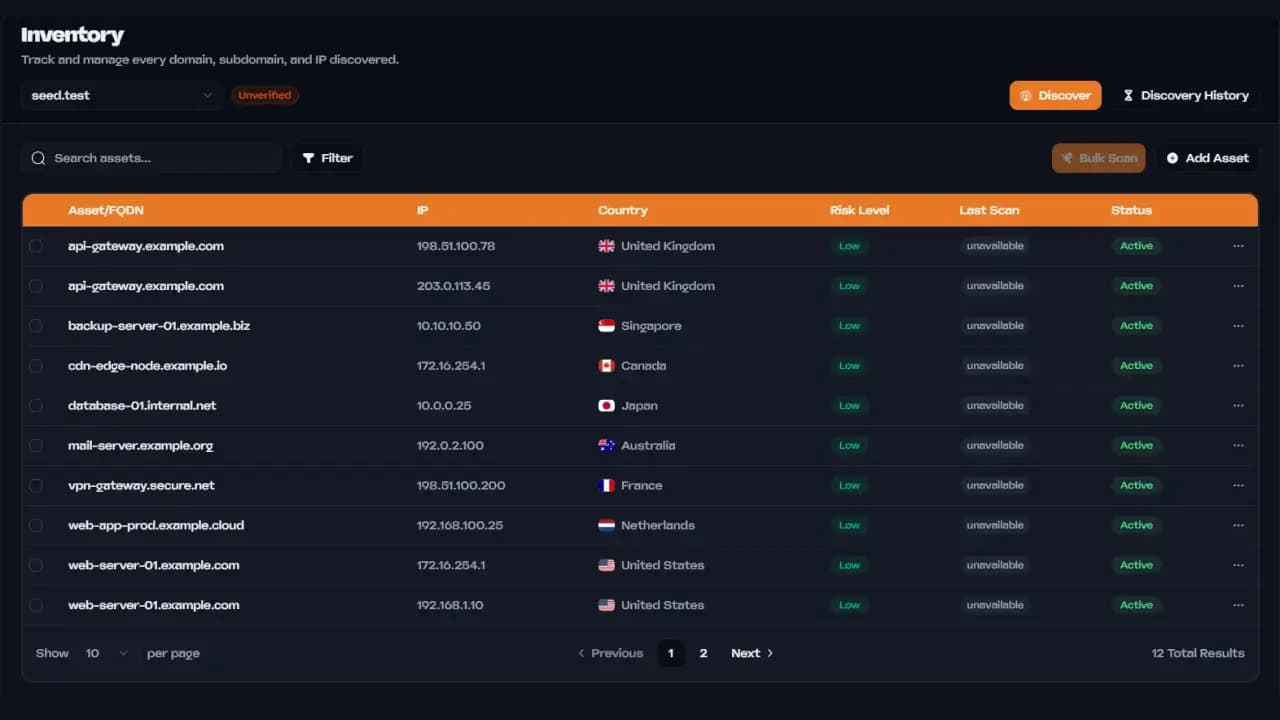Click the Japan flag icon

point(606,406)
